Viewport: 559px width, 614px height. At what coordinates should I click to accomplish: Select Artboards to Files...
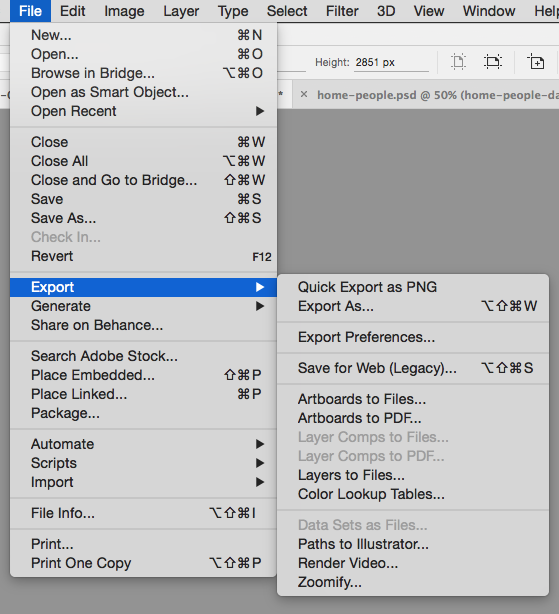[413, 399]
